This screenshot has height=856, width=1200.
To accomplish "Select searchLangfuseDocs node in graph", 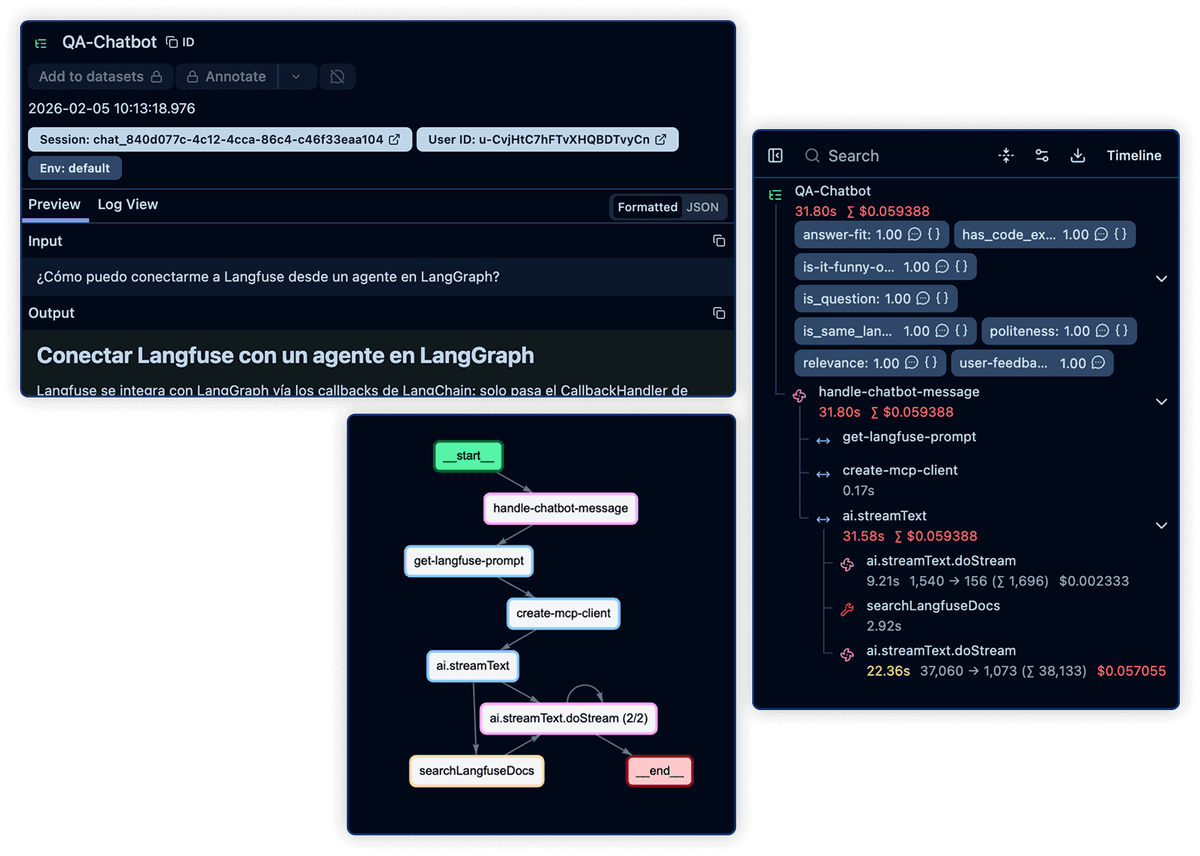I will (477, 771).
